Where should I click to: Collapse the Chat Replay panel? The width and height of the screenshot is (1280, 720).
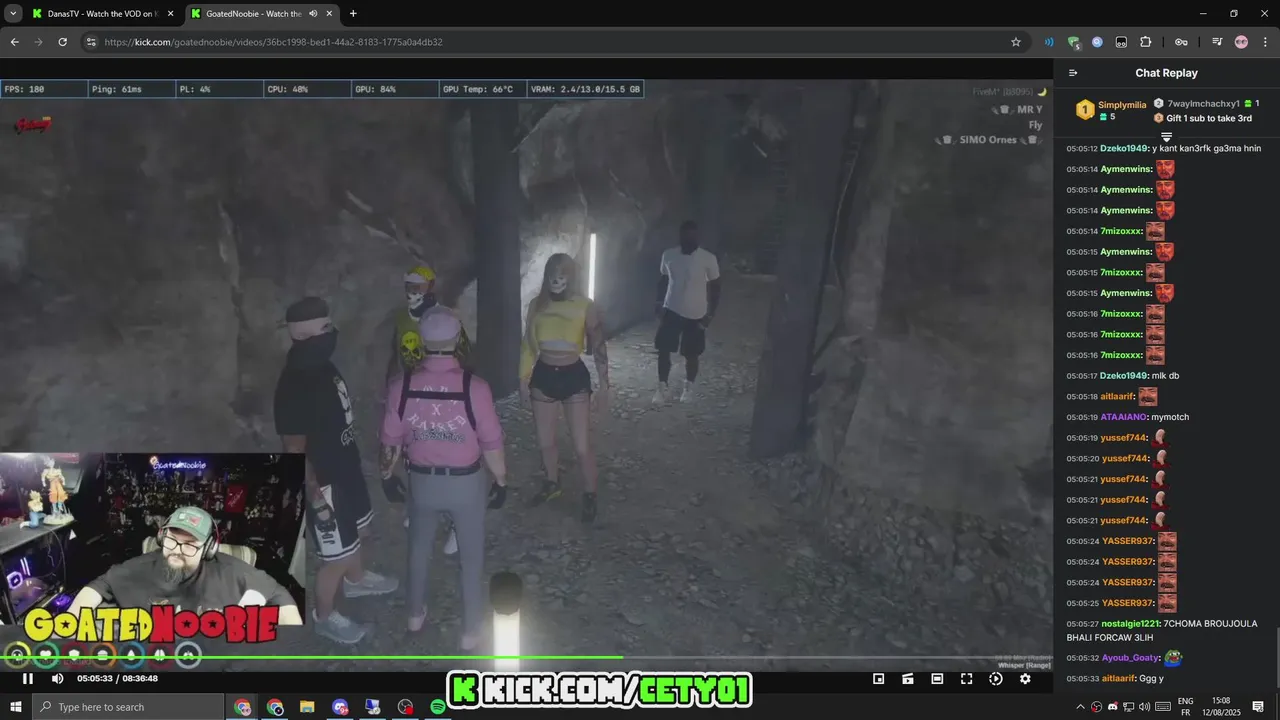point(1073,73)
